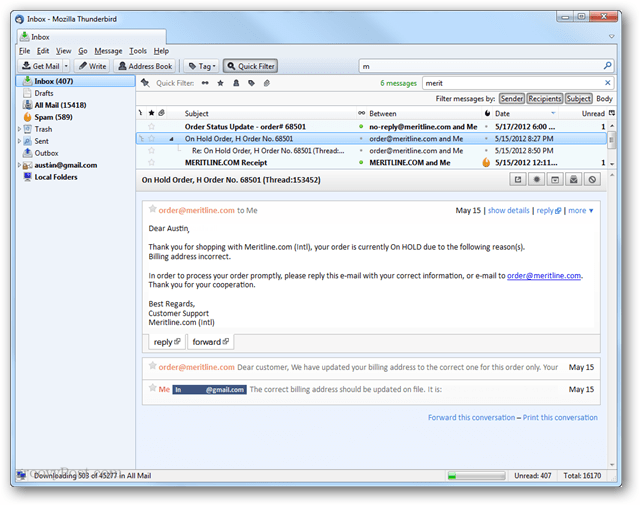Expand the austin@gmail.com account

click(19, 165)
